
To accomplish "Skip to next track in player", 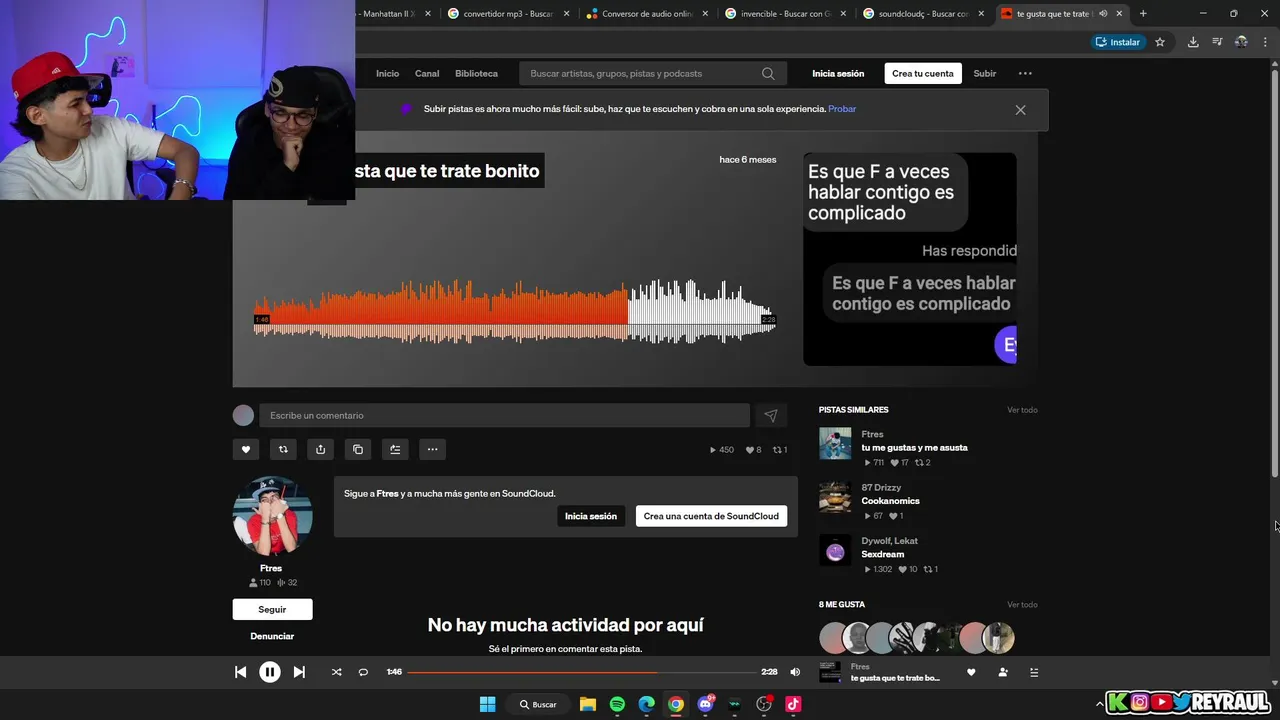I will click(x=299, y=672).
